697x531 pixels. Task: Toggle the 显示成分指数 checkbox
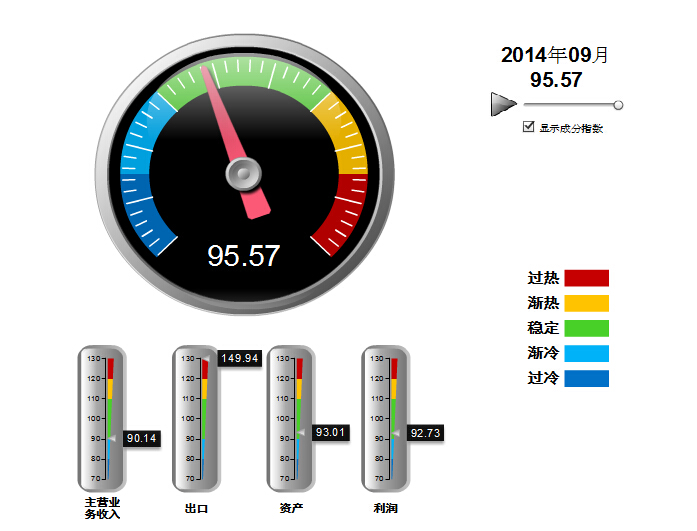(529, 127)
